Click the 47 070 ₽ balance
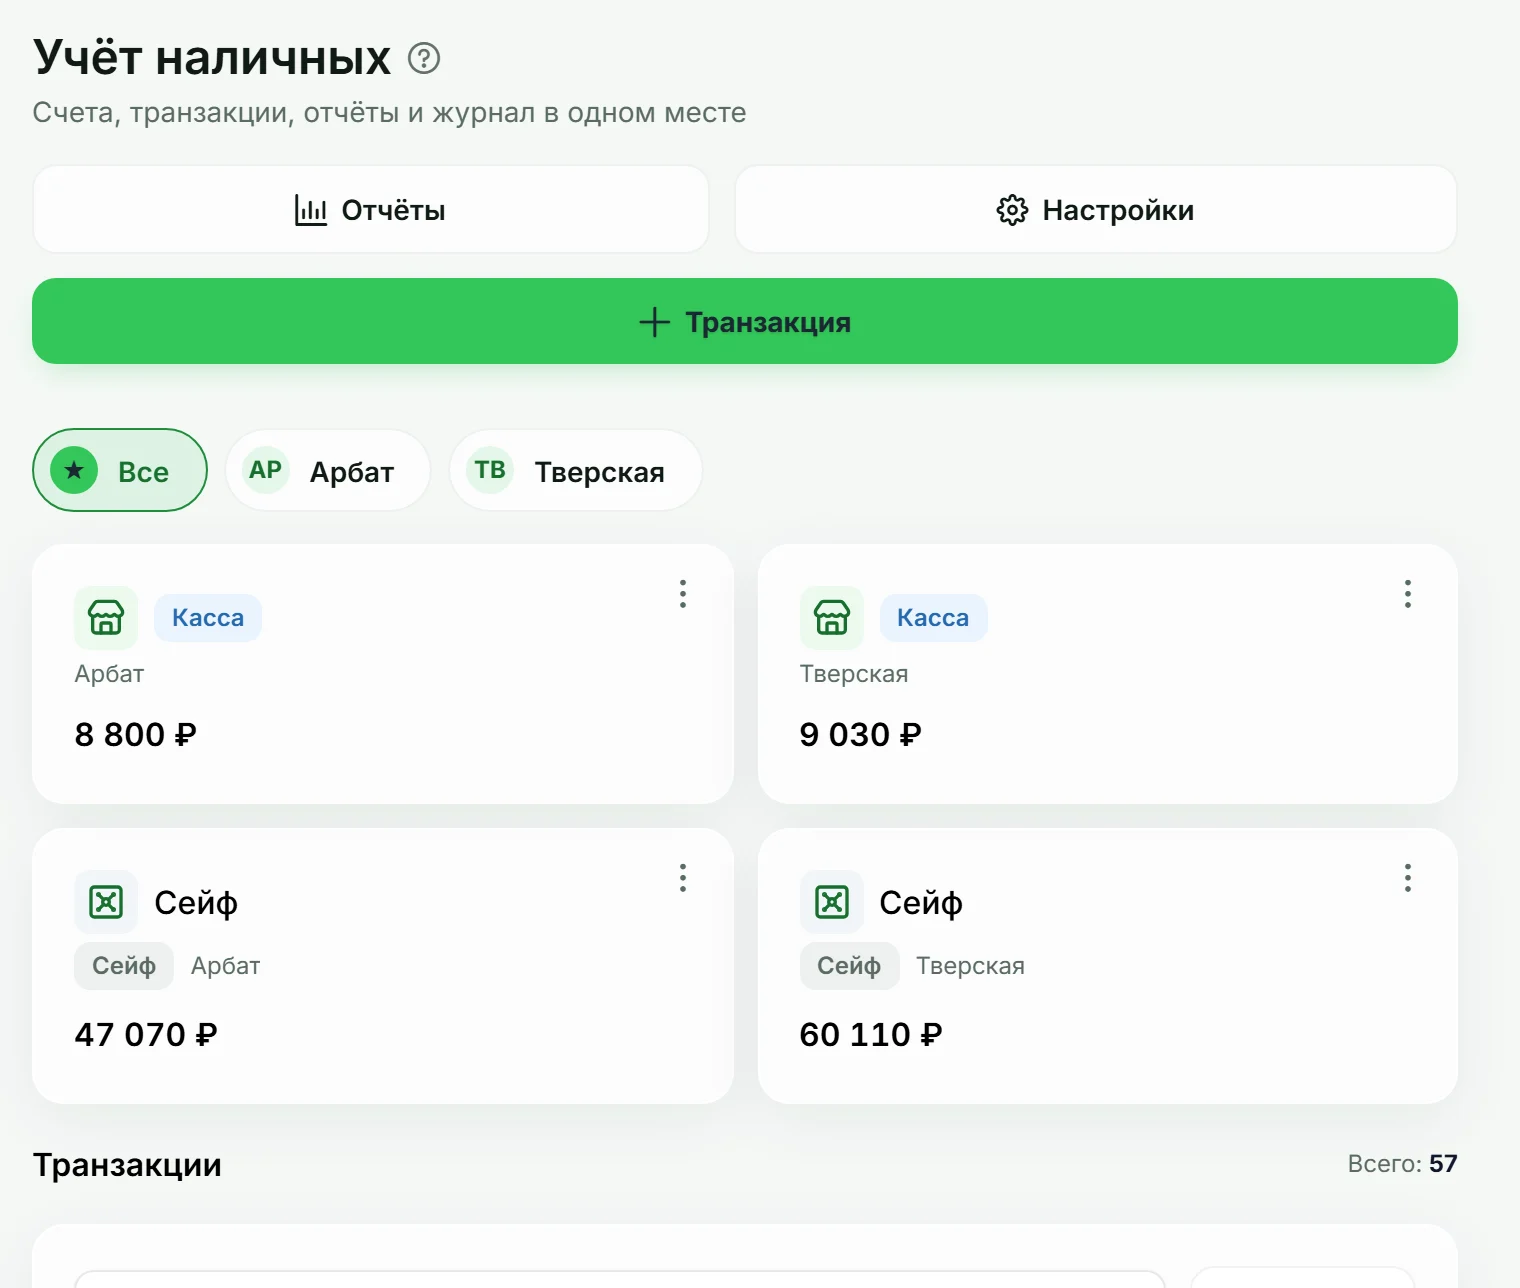The image size is (1520, 1288). 146,1034
